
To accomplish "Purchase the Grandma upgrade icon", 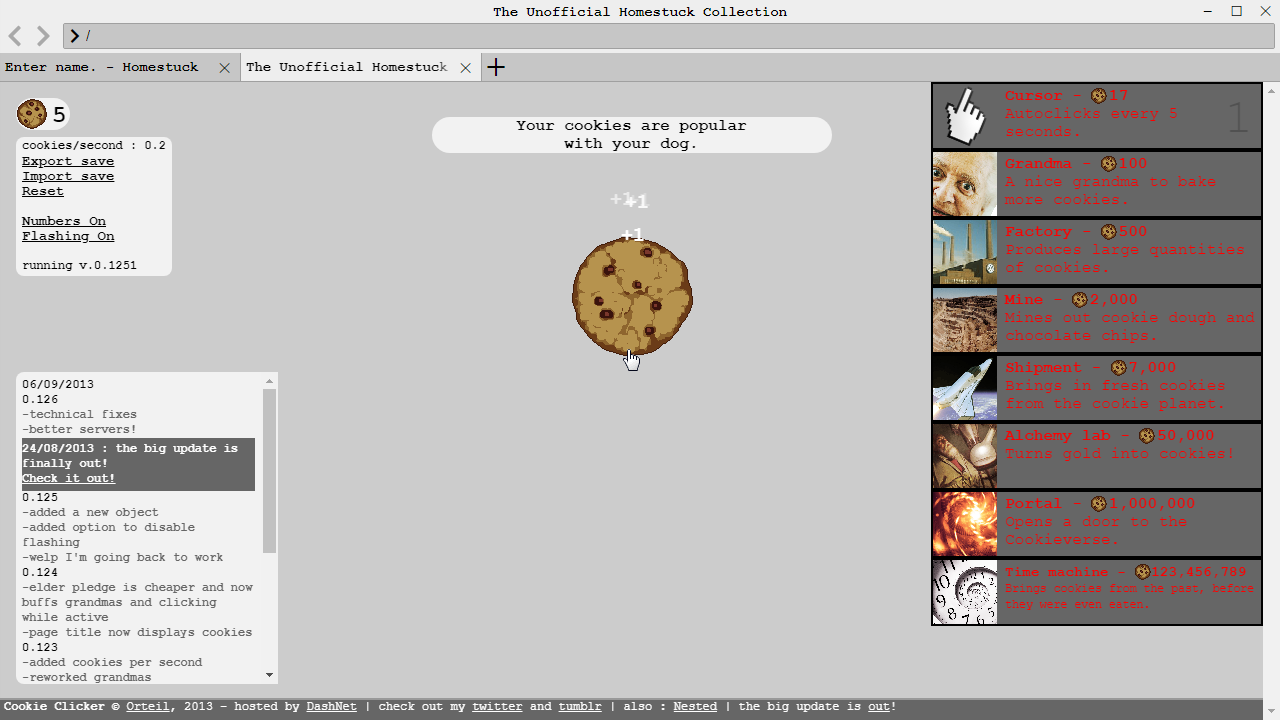I will click(965, 184).
